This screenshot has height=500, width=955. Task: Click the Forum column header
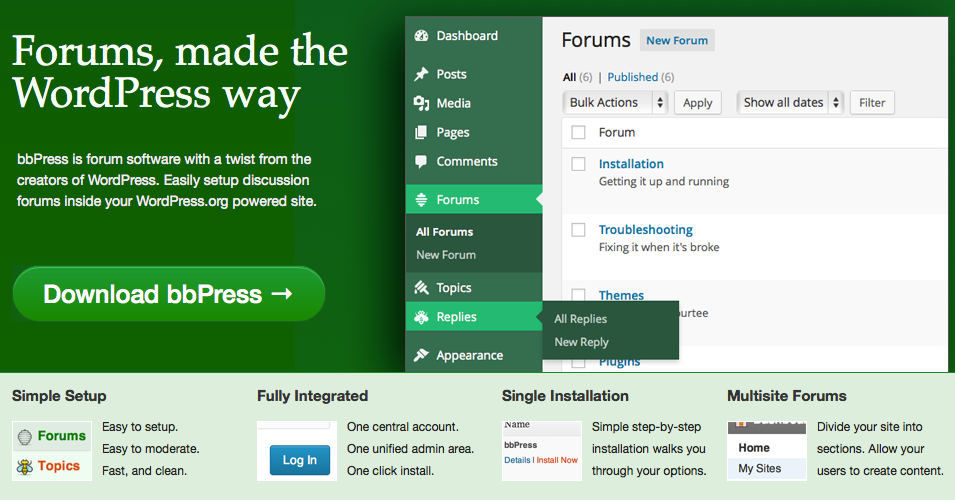coord(616,132)
